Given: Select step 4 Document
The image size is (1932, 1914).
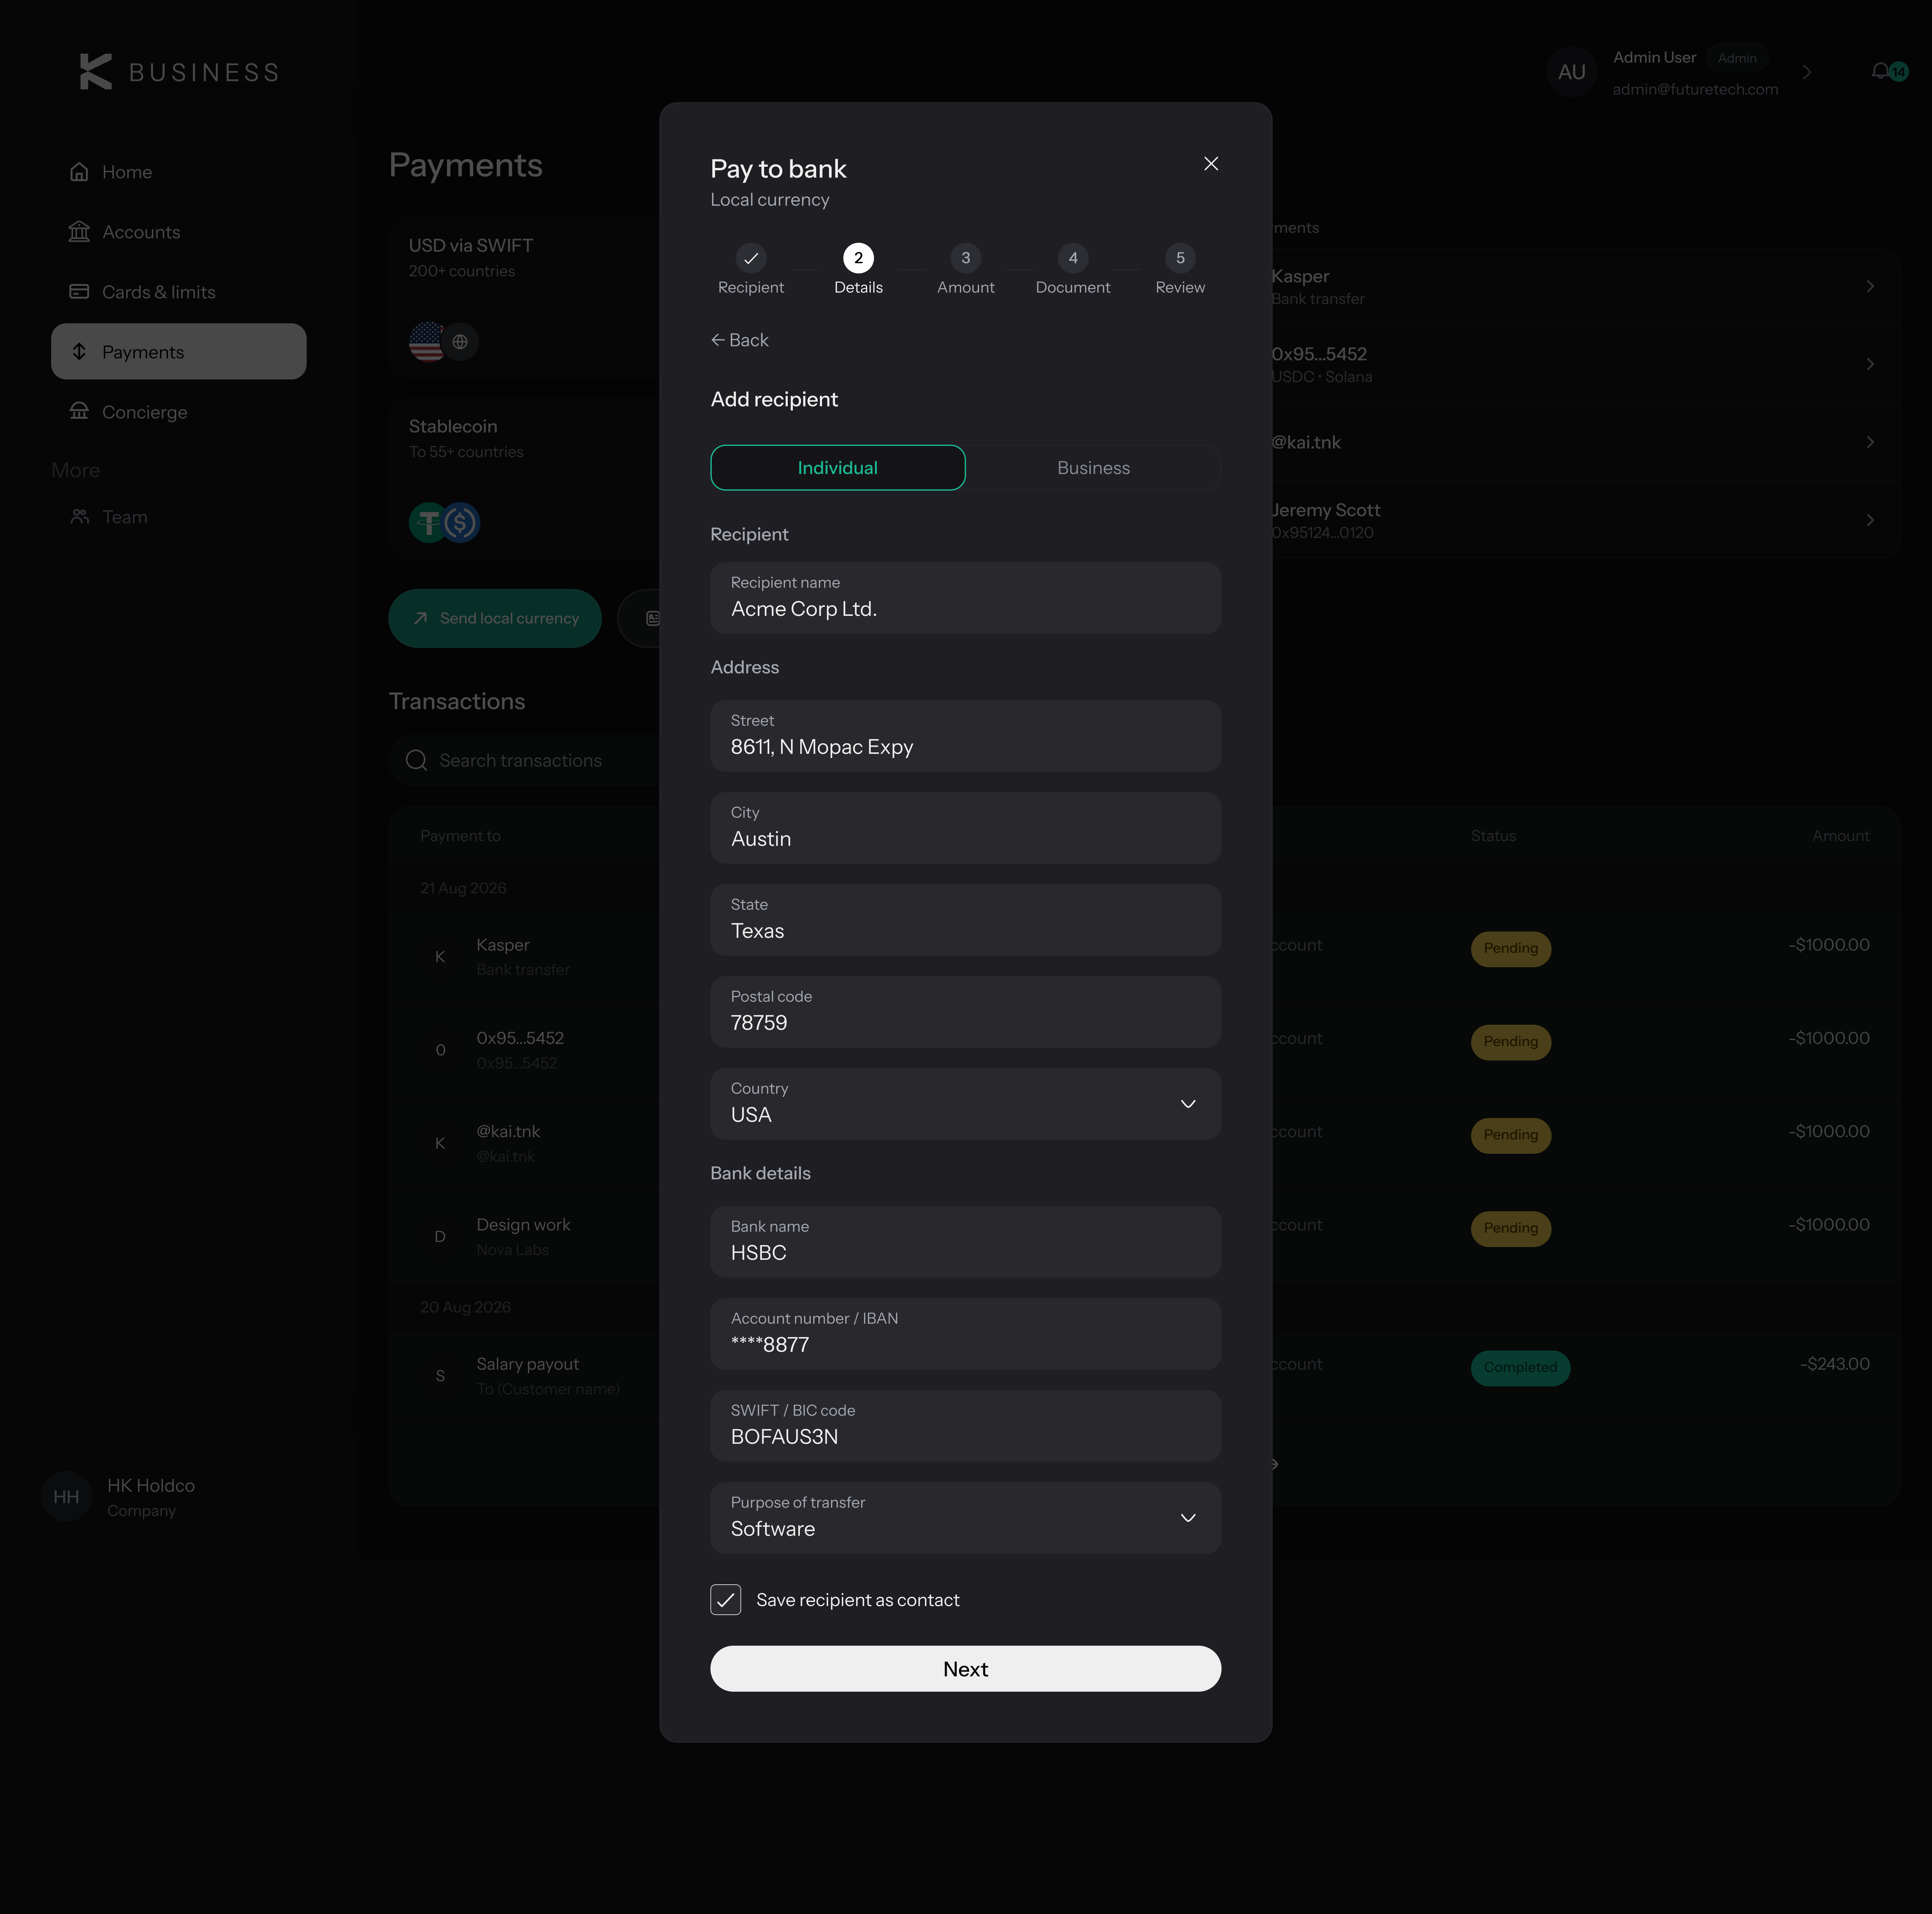Looking at the screenshot, I should (x=1073, y=270).
